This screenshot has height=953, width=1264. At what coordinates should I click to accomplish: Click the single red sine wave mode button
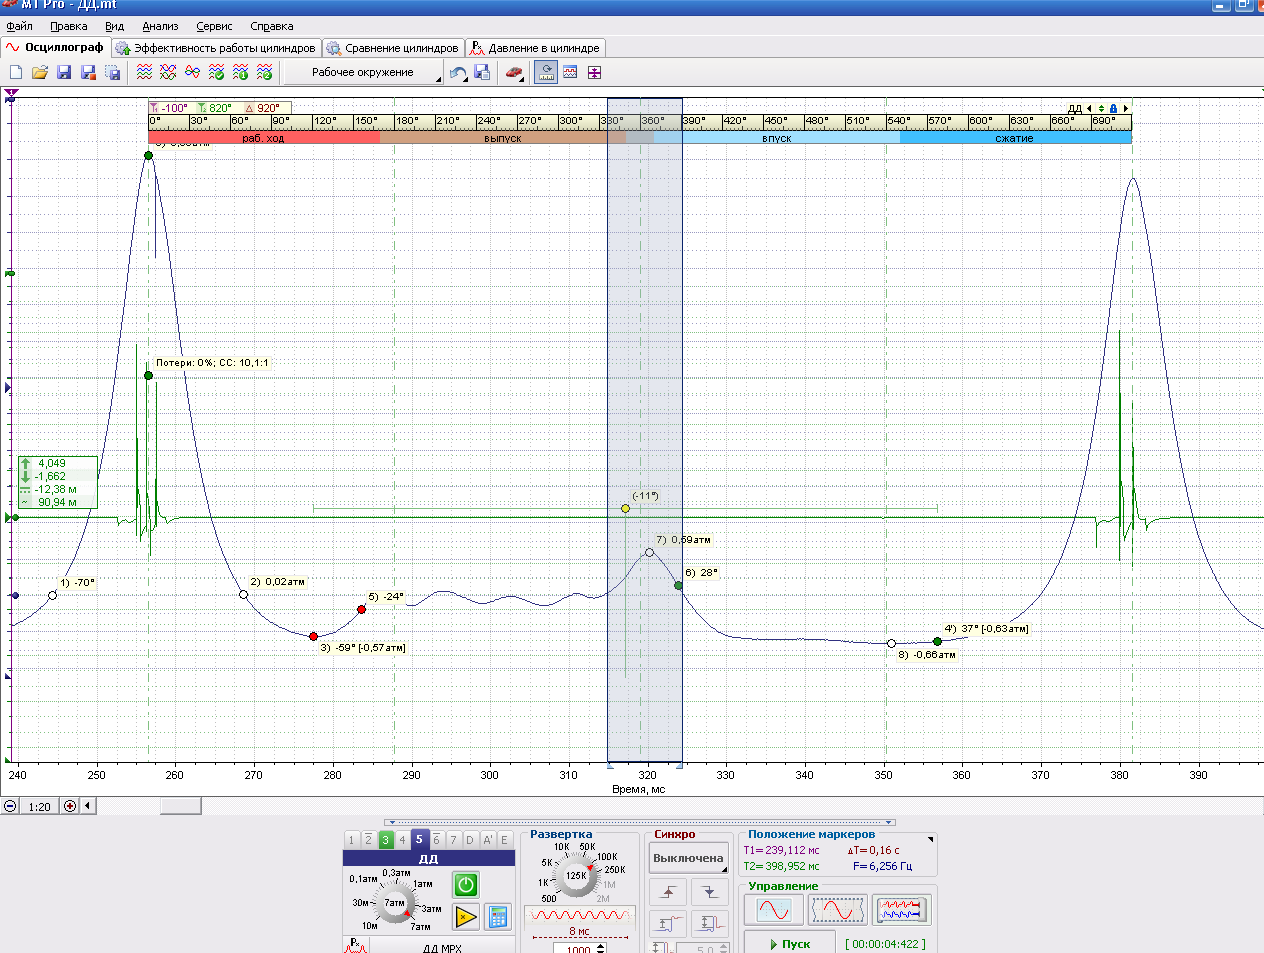774,910
